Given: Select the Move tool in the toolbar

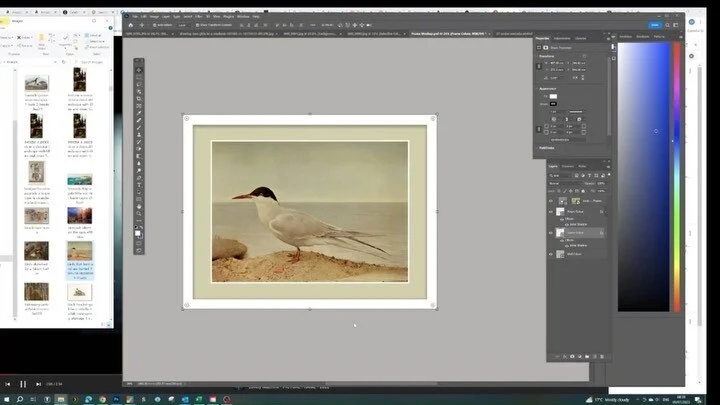Looking at the screenshot, I should 139,69.
